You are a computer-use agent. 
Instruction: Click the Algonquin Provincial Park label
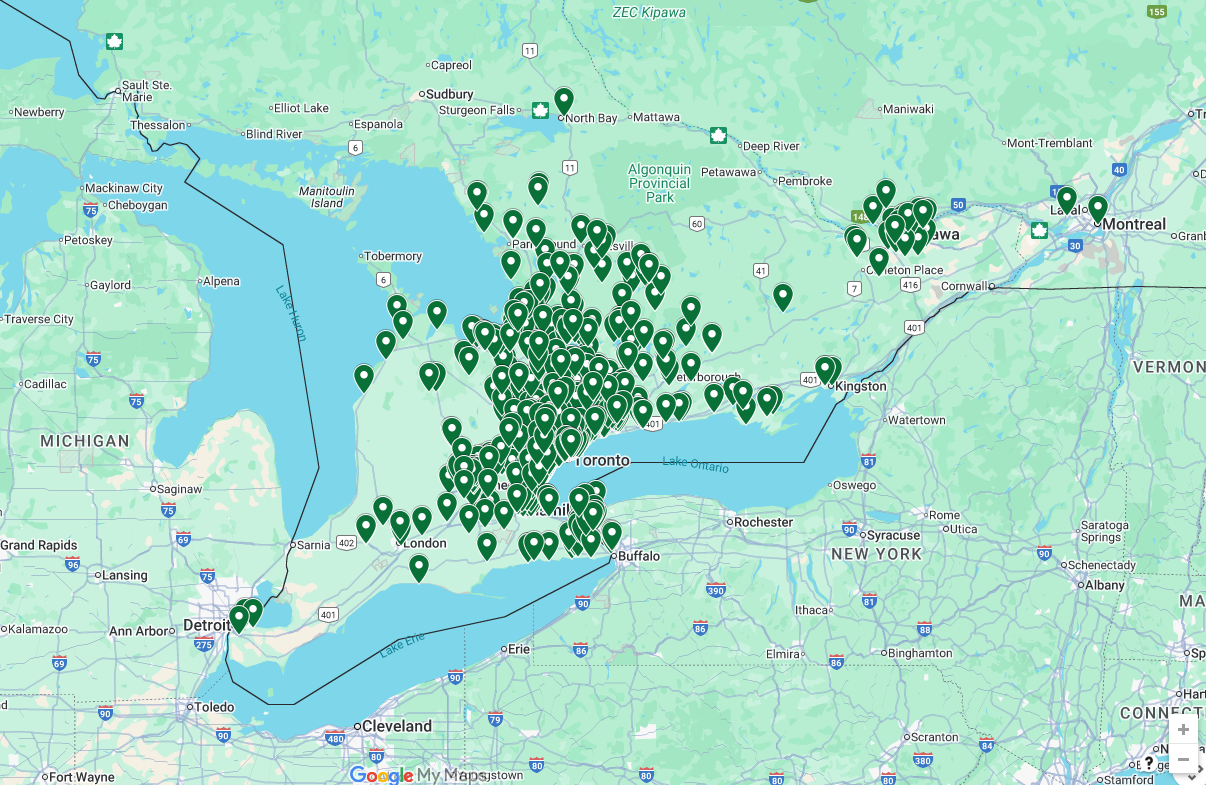click(659, 183)
